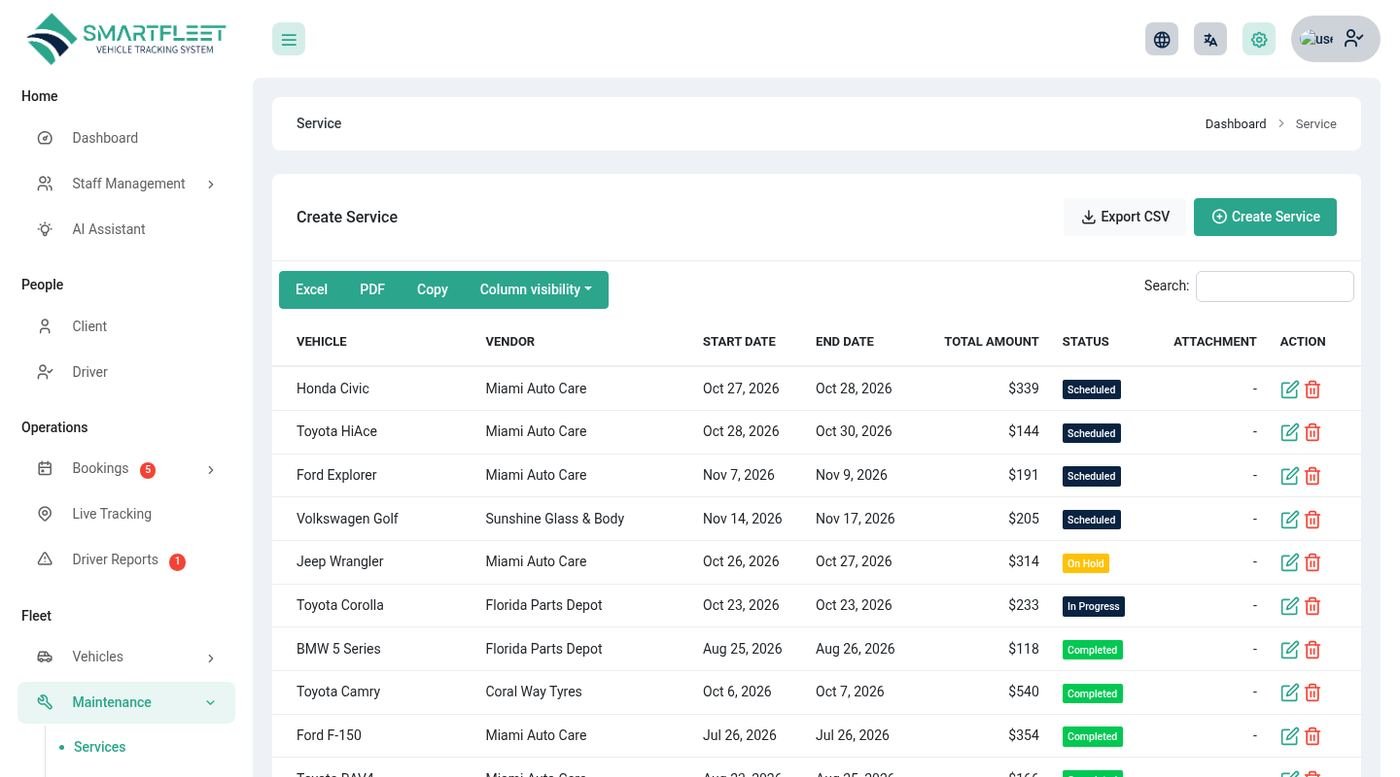
Task: Edit the Honda Civic service row
Action: point(1290,389)
